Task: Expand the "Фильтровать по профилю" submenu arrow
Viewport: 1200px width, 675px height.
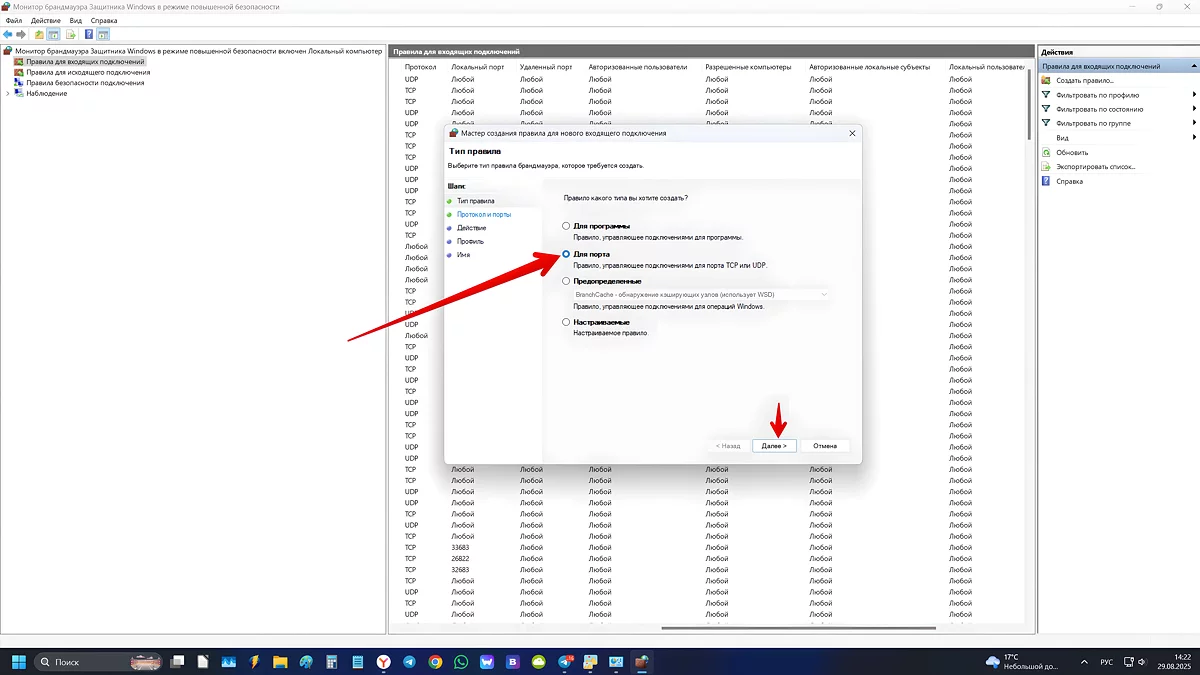Action: [1194, 95]
